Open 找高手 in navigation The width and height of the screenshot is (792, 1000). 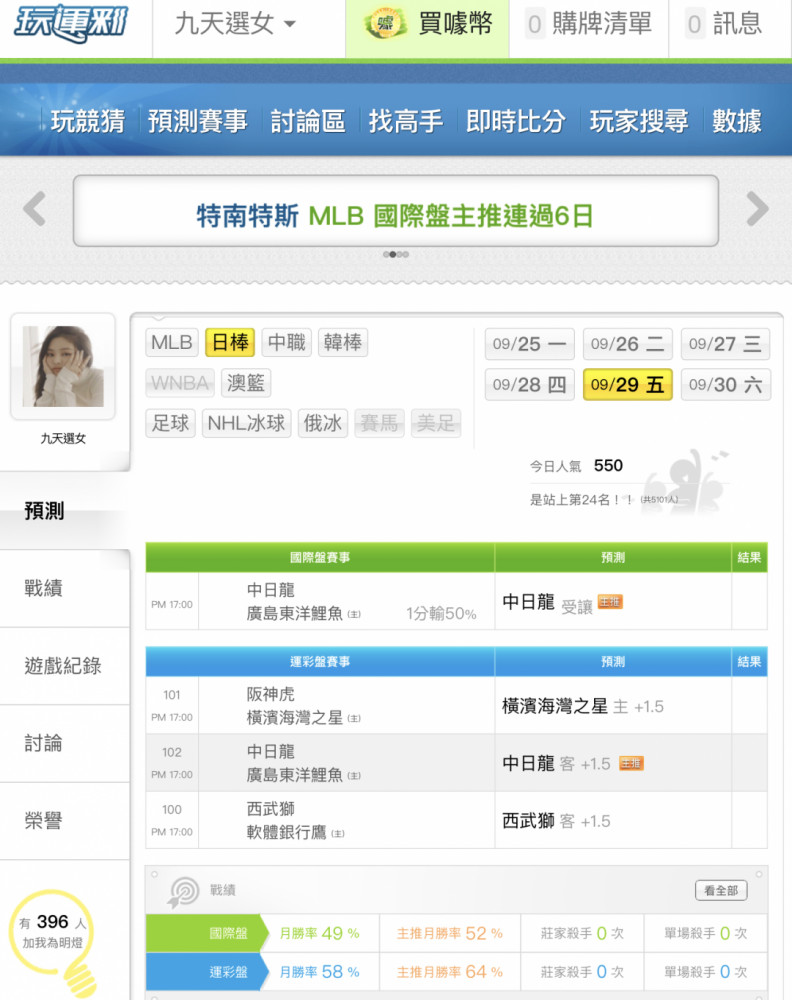[406, 121]
